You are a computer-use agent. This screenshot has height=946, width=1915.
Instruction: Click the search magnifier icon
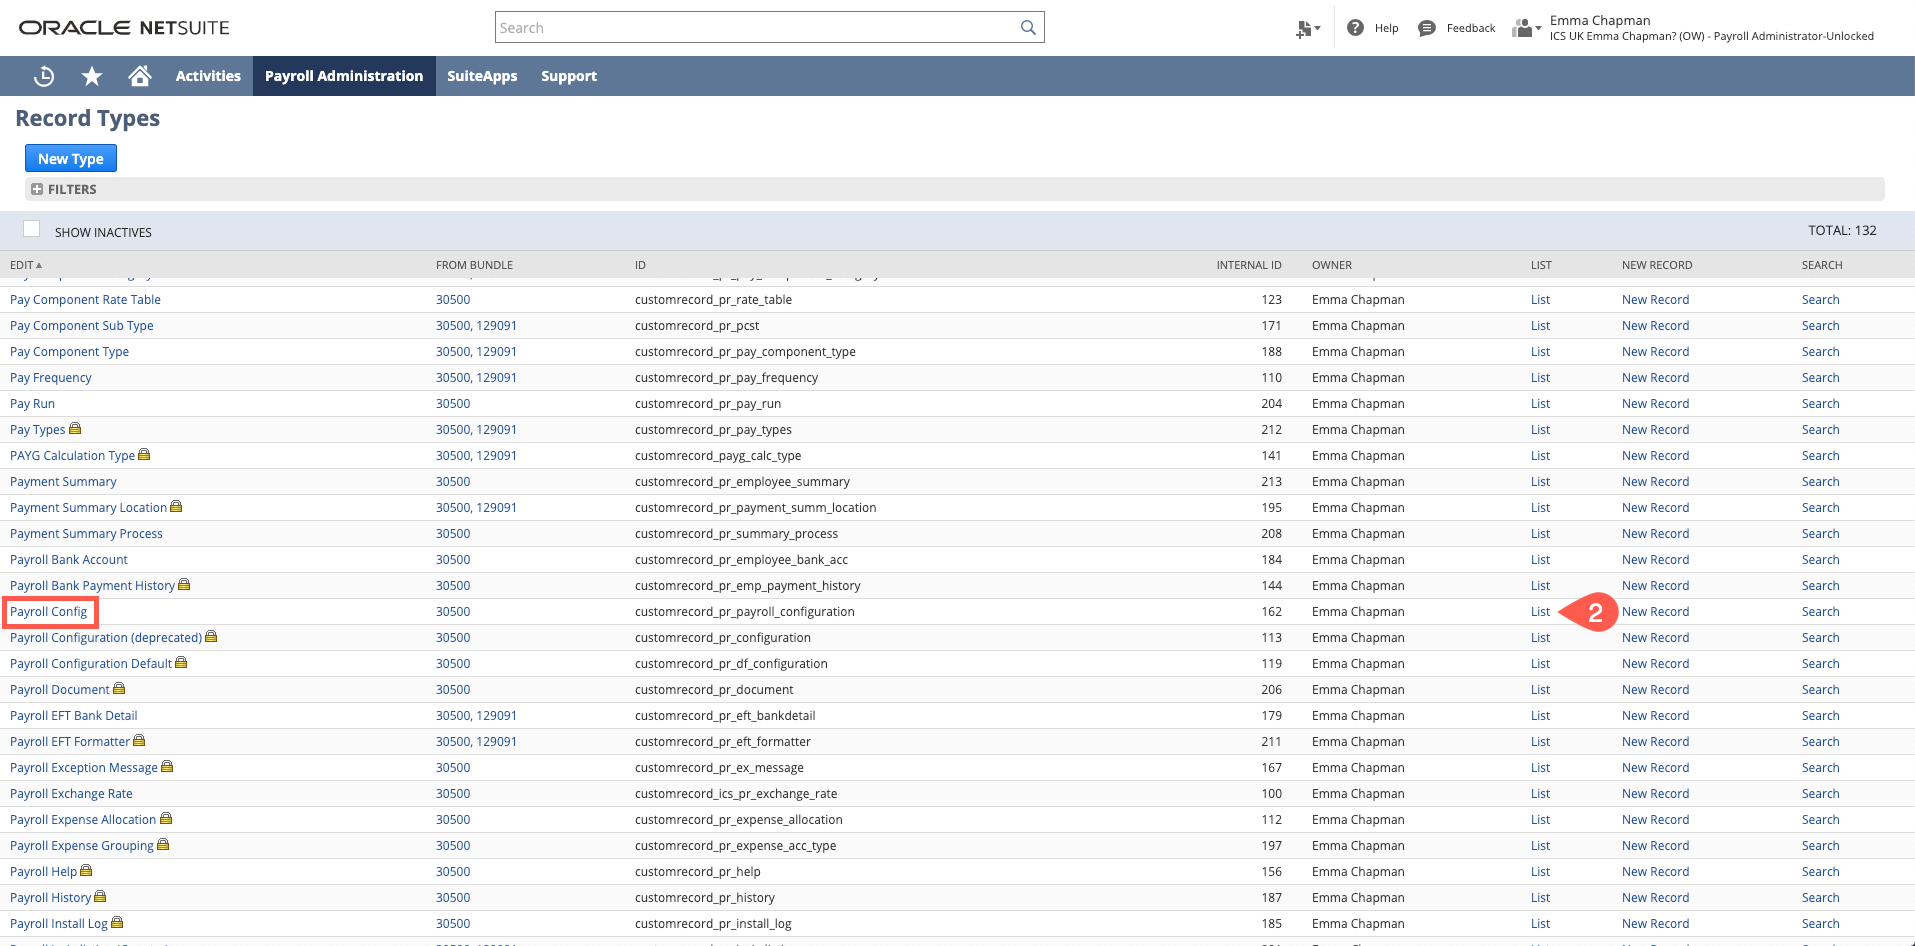tap(1027, 27)
